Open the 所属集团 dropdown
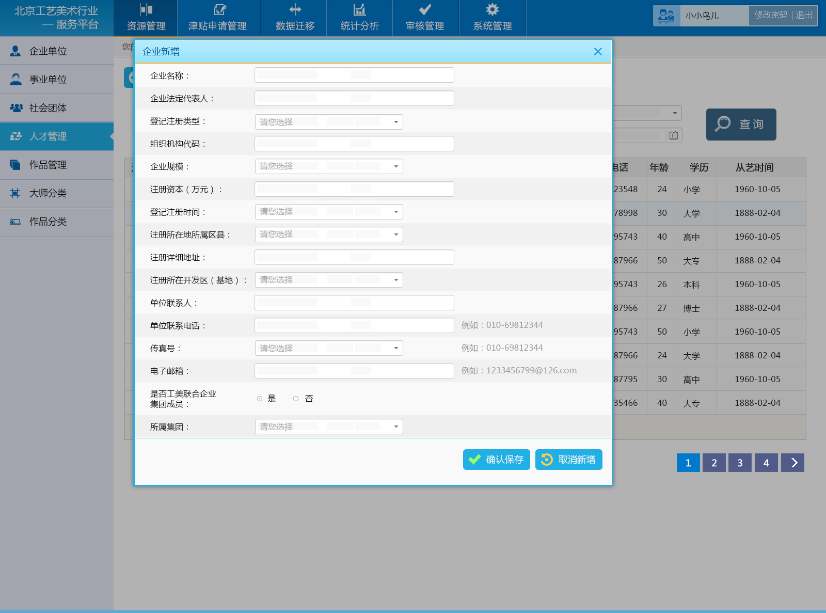Image resolution: width=826 pixels, height=613 pixels. coord(328,427)
